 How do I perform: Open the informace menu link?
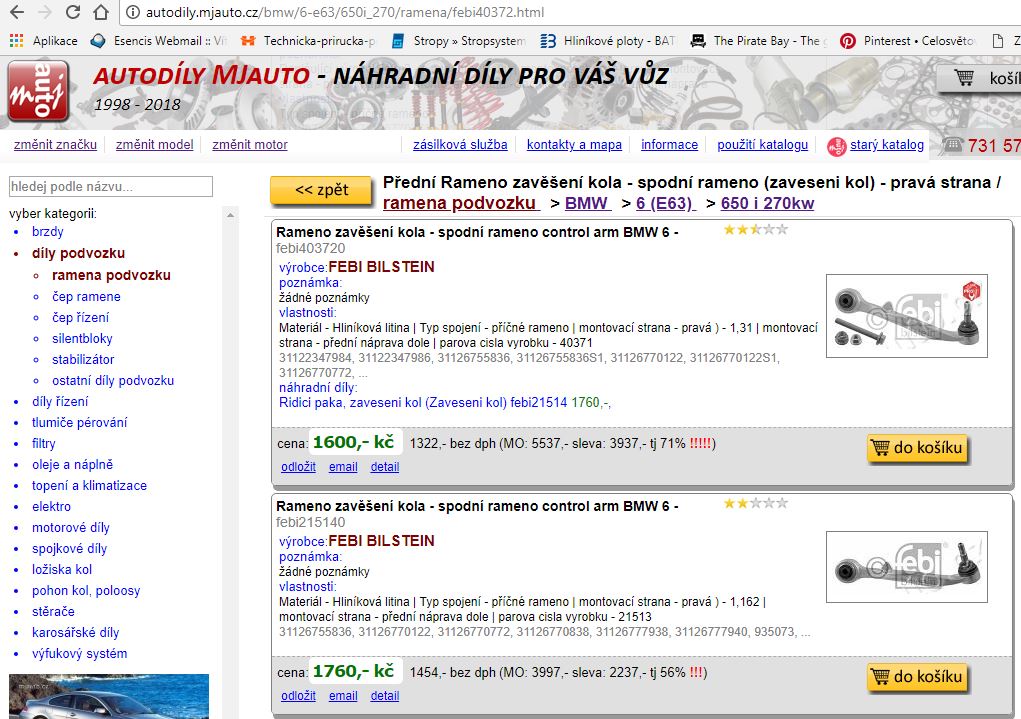[x=669, y=145]
